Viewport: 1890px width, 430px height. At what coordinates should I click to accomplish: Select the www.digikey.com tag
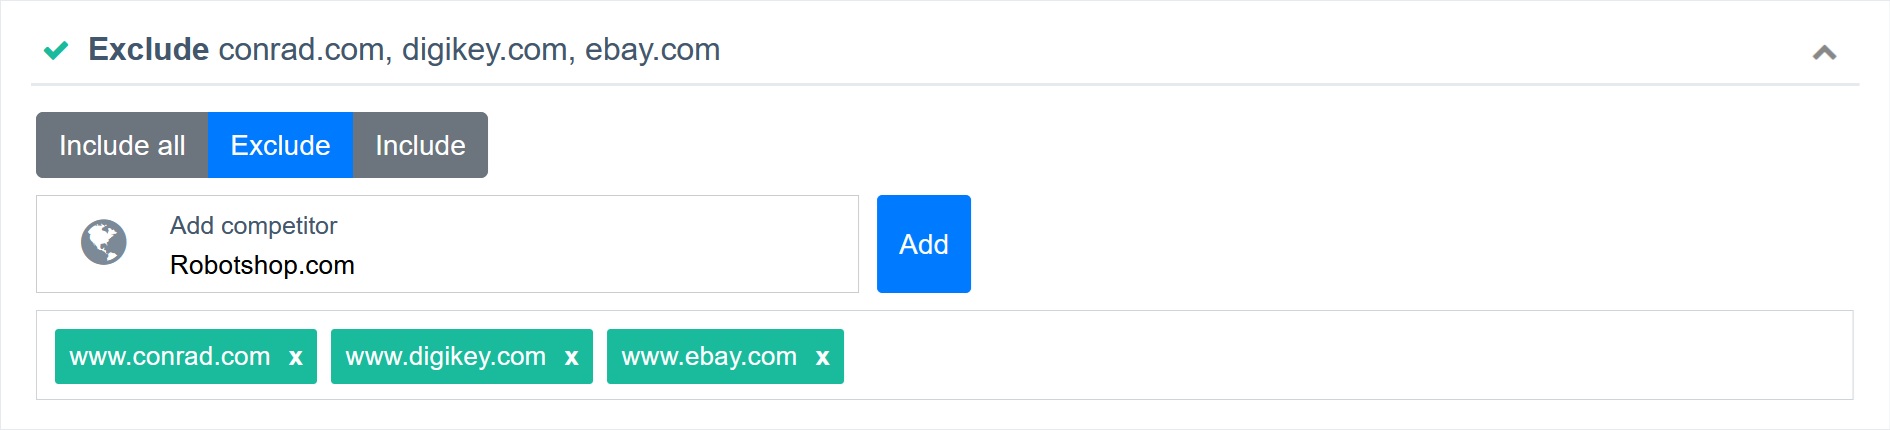coord(446,356)
